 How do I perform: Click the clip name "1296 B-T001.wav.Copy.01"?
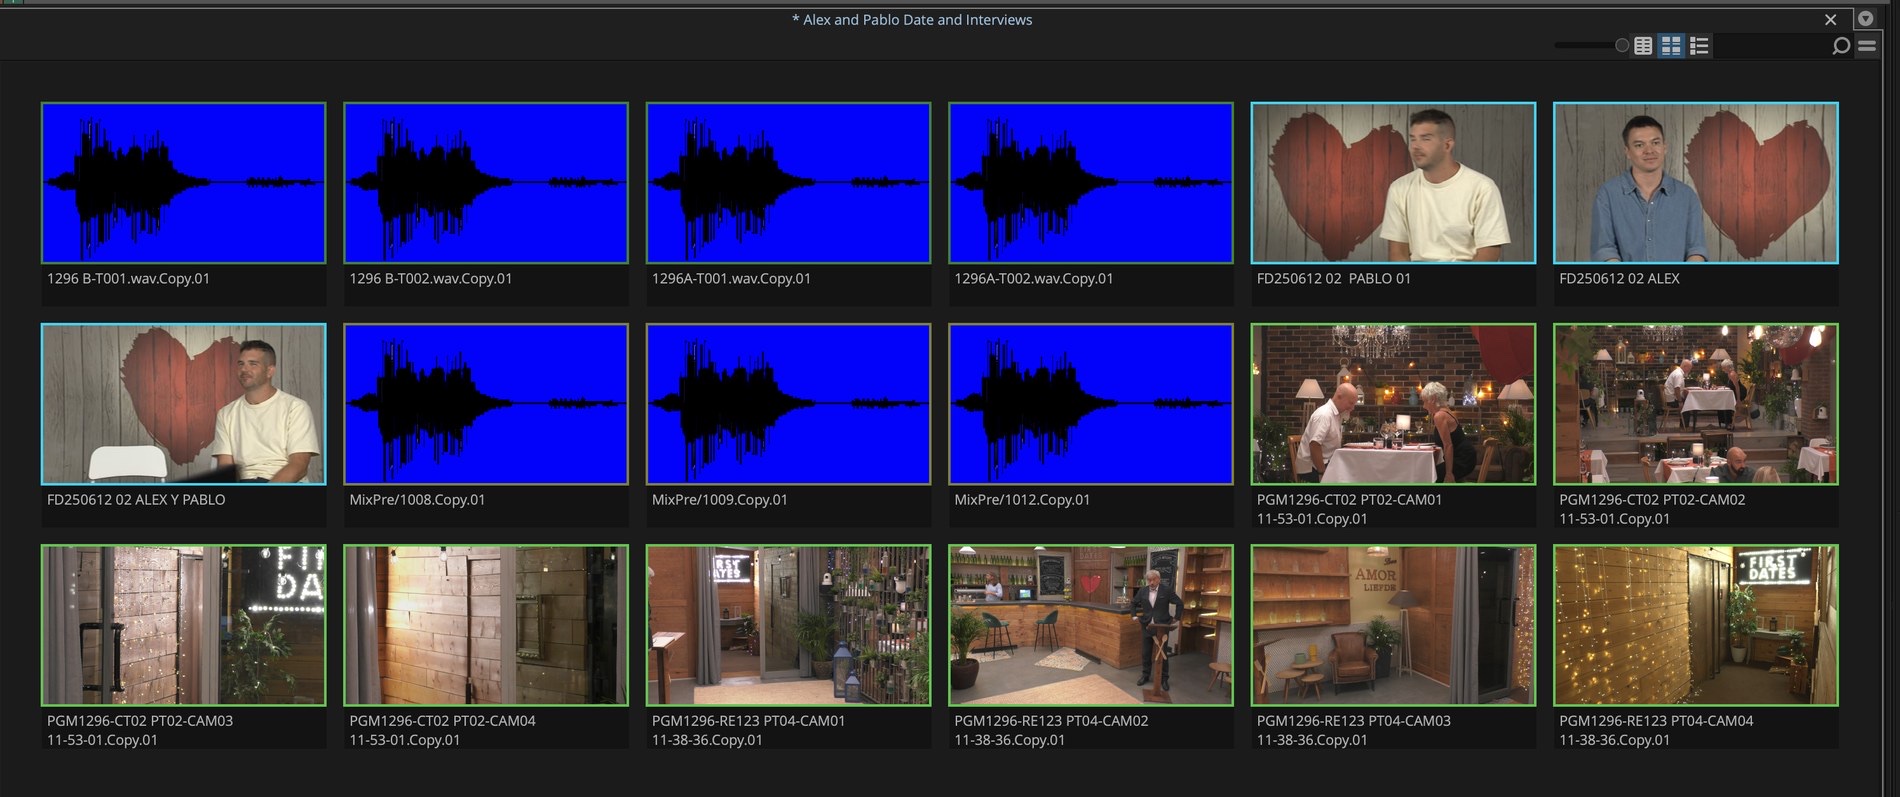(128, 279)
